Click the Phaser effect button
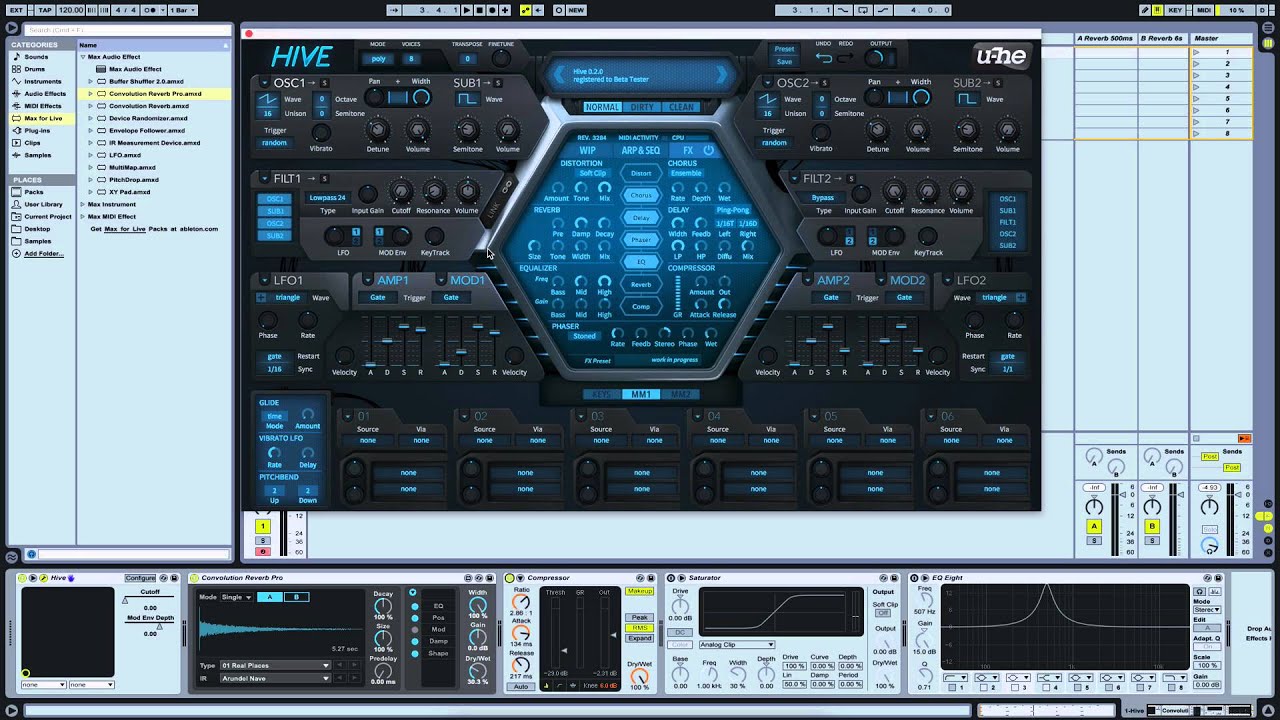This screenshot has height=720, width=1280. coord(641,240)
